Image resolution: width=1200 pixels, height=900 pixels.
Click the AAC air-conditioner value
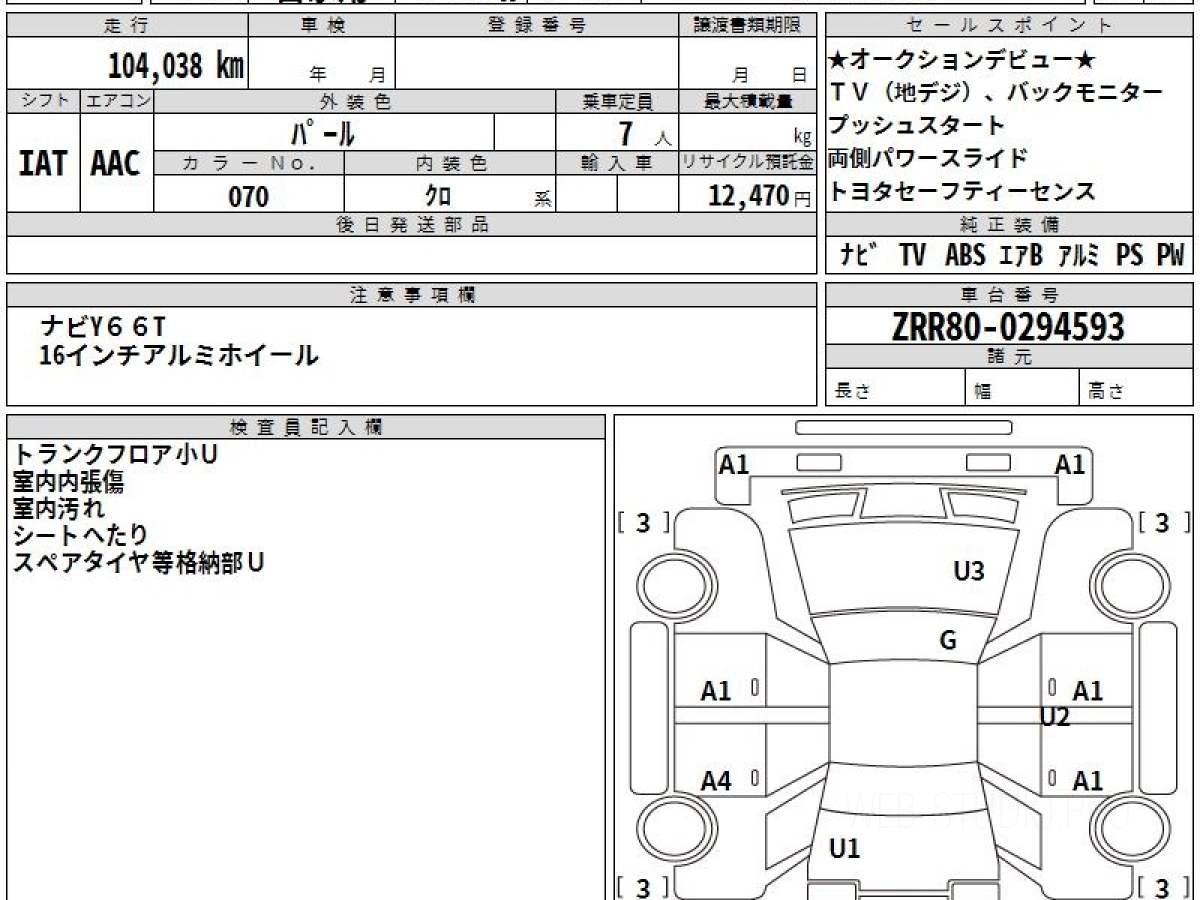pyautogui.click(x=116, y=163)
